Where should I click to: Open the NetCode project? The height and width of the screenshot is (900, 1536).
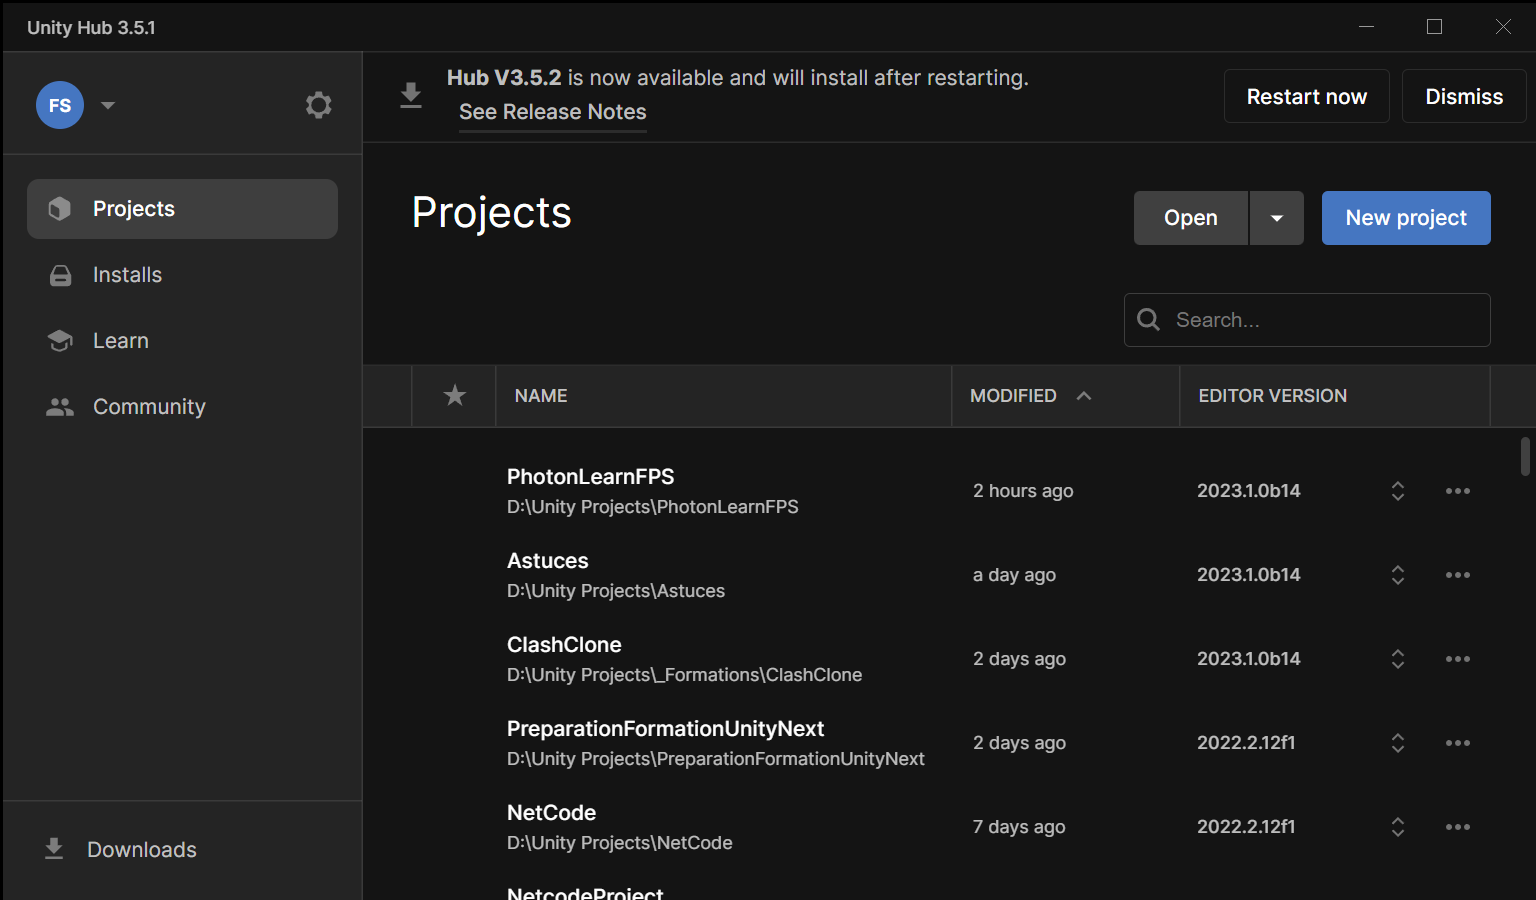[551, 813]
